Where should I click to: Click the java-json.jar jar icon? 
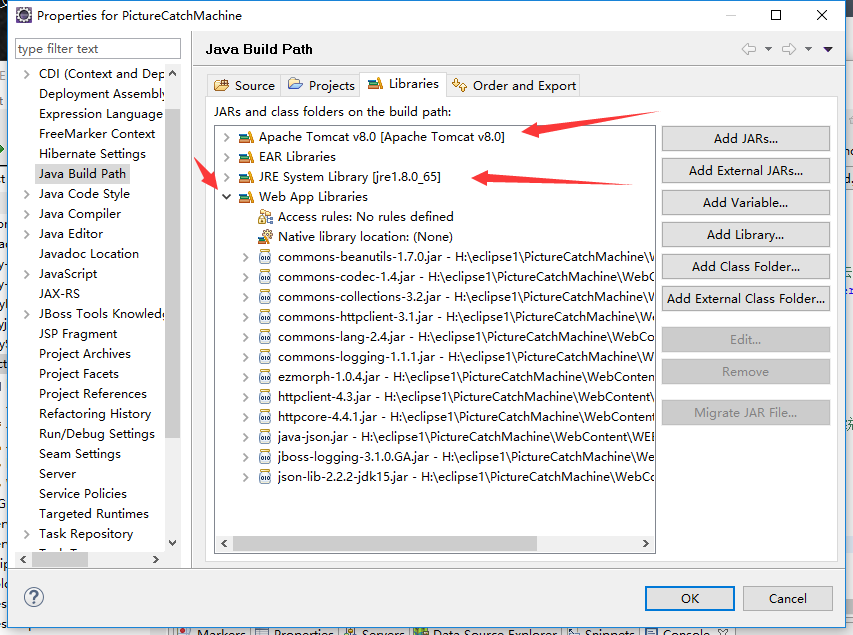tap(265, 437)
